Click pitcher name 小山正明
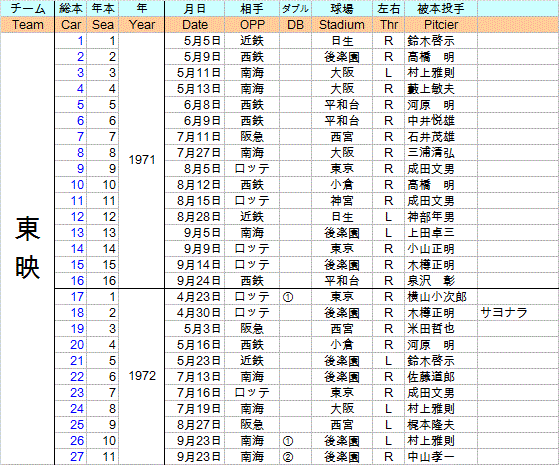Viewport: 559px width, 465px height. [x=431, y=249]
